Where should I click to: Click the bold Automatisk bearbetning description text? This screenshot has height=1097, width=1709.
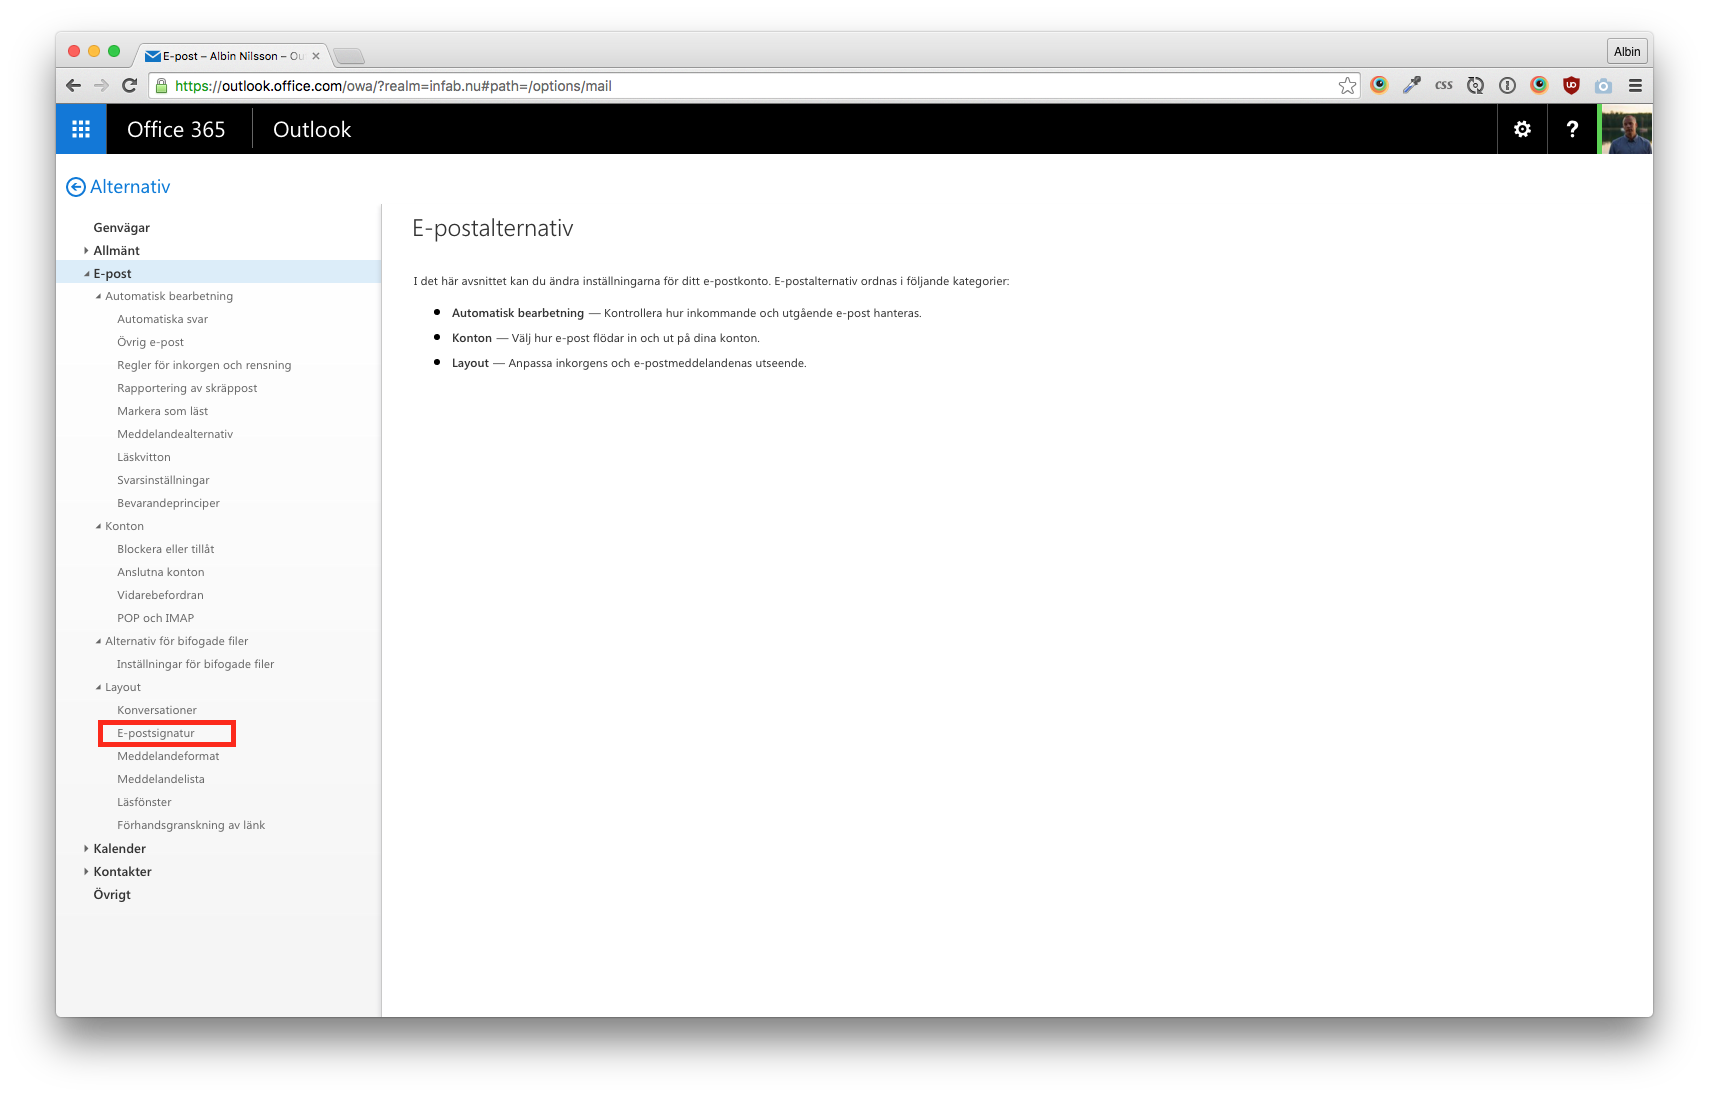[518, 313]
